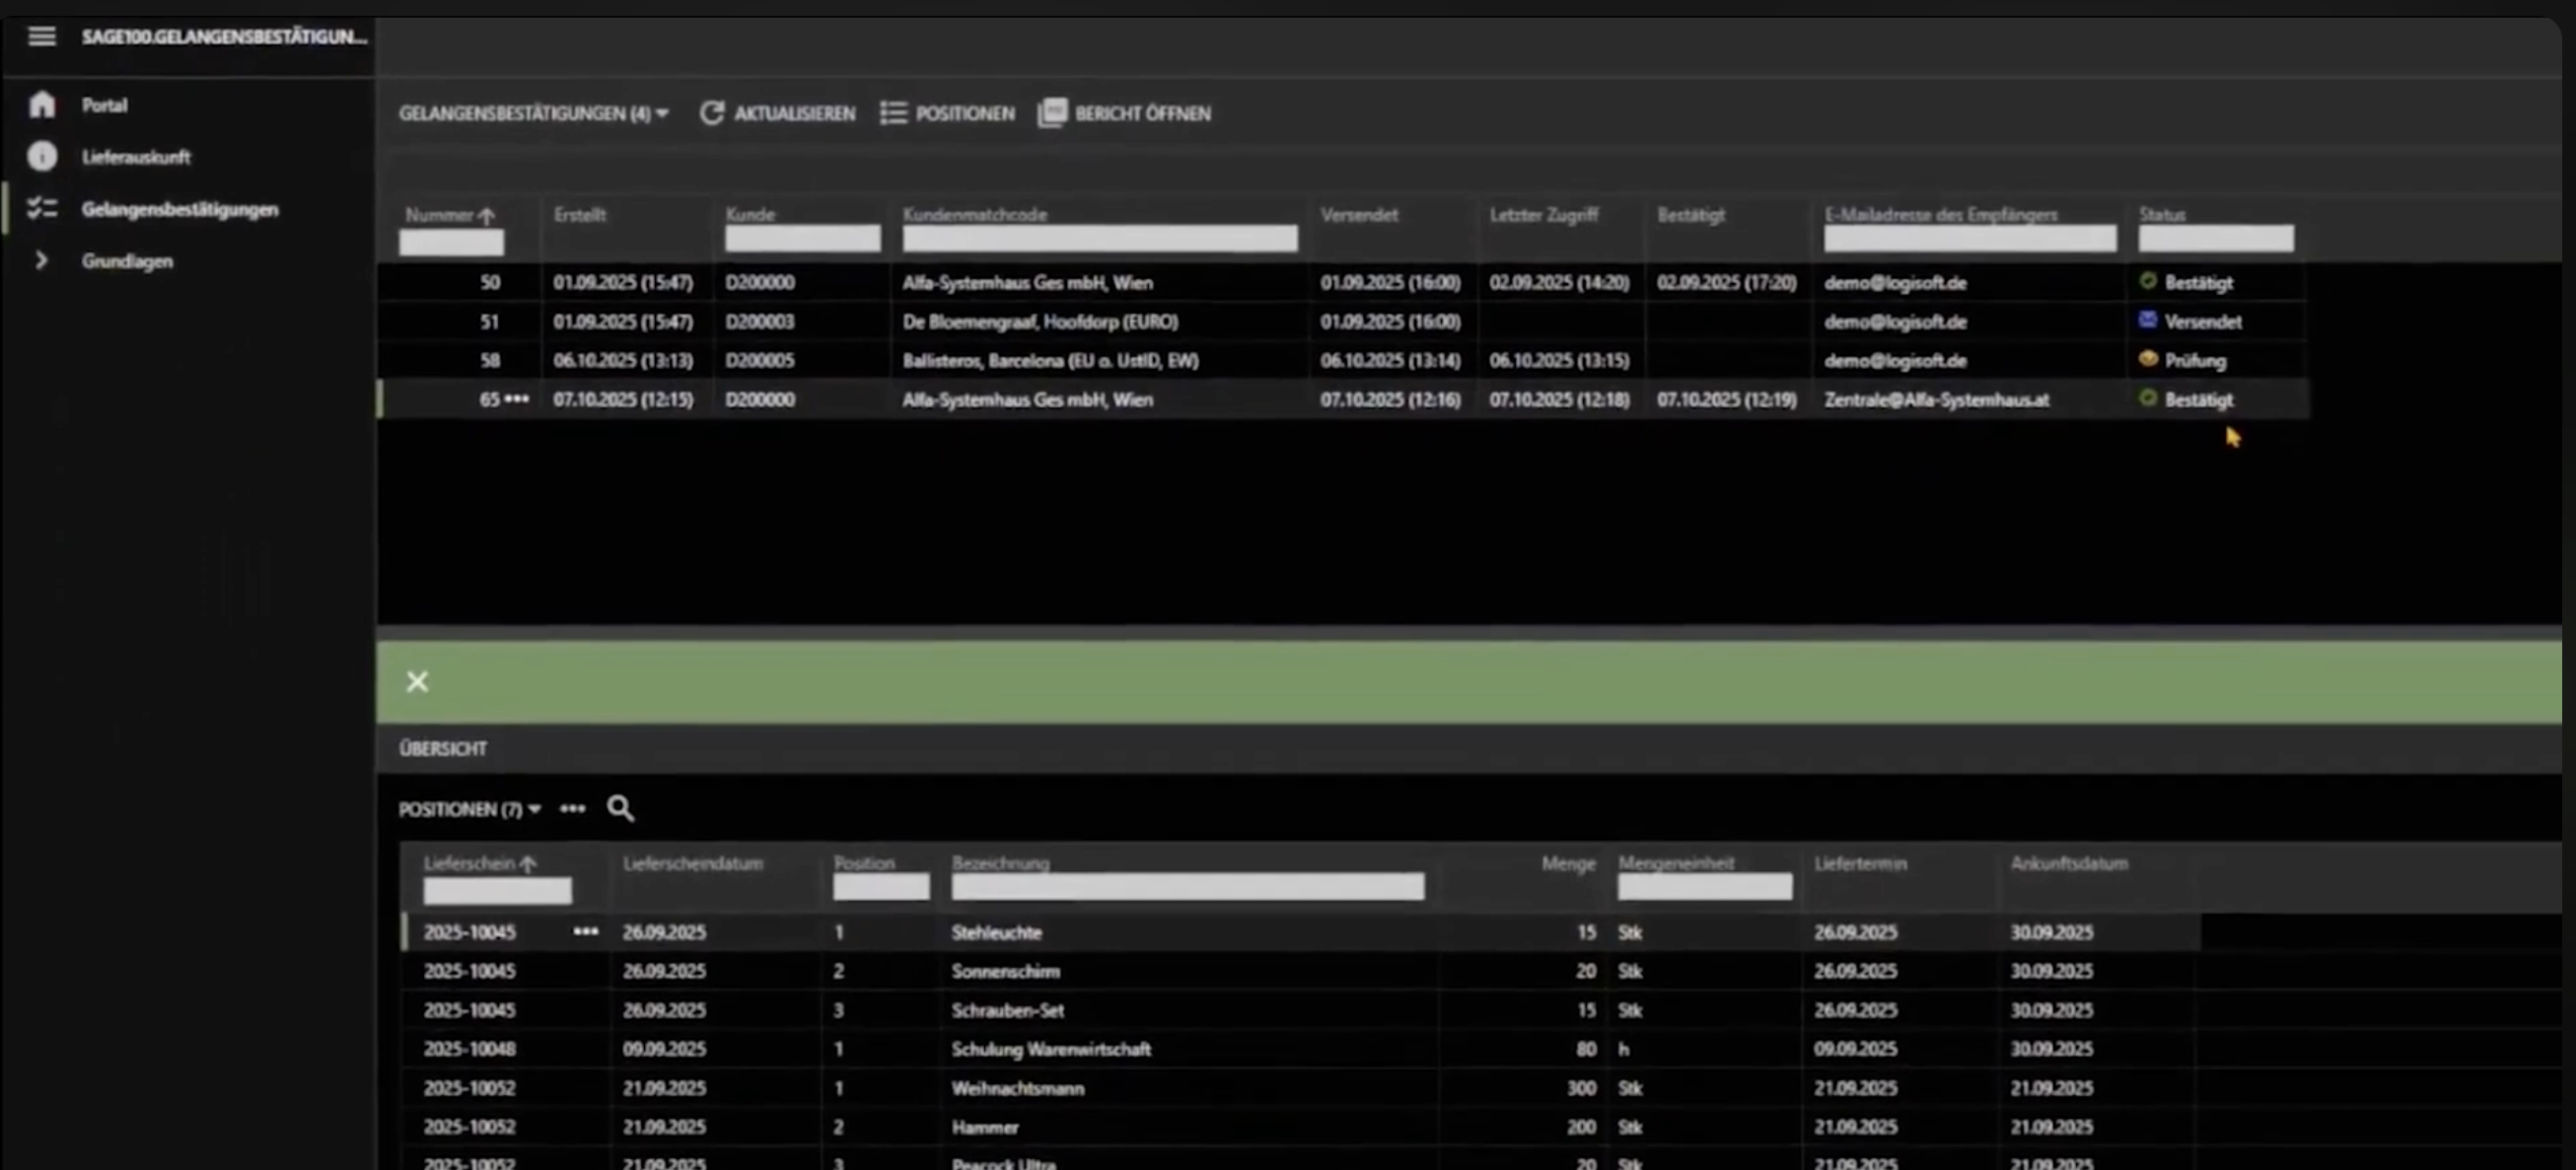This screenshot has width=2576, height=1170.
Task: Select the De Bloemengraaf, Hoofdorp (EURO) row
Action: click(1342, 321)
